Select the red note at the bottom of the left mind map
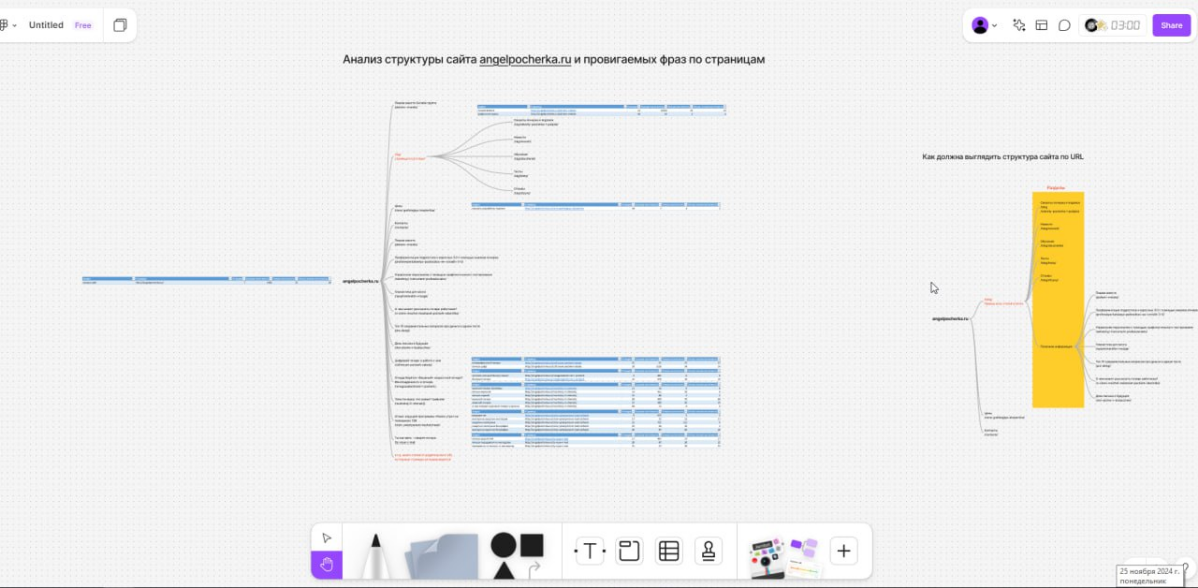The width and height of the screenshot is (1198, 588). coord(423,457)
